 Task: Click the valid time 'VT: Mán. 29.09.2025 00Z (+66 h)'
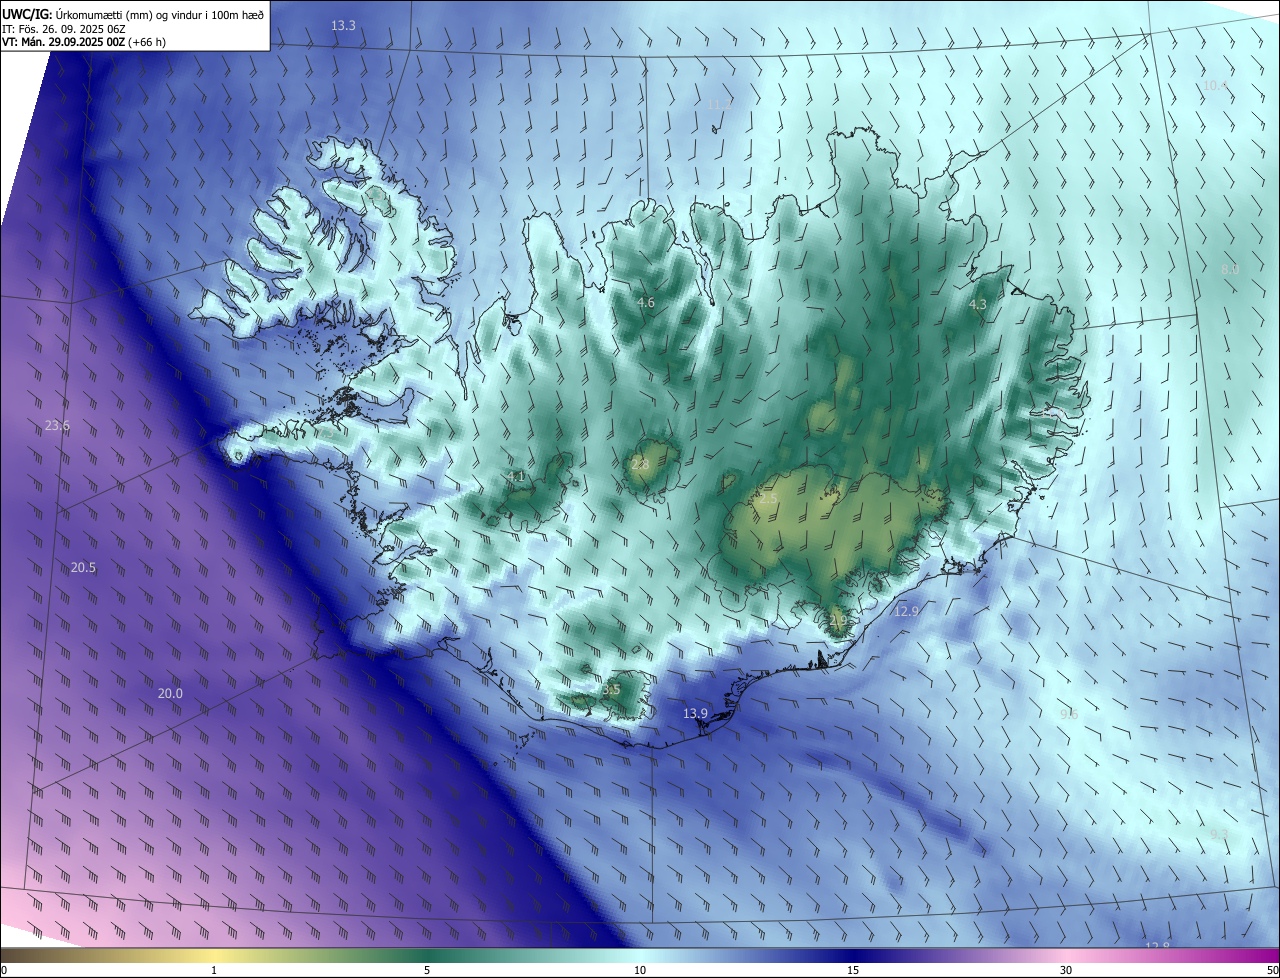[84, 42]
